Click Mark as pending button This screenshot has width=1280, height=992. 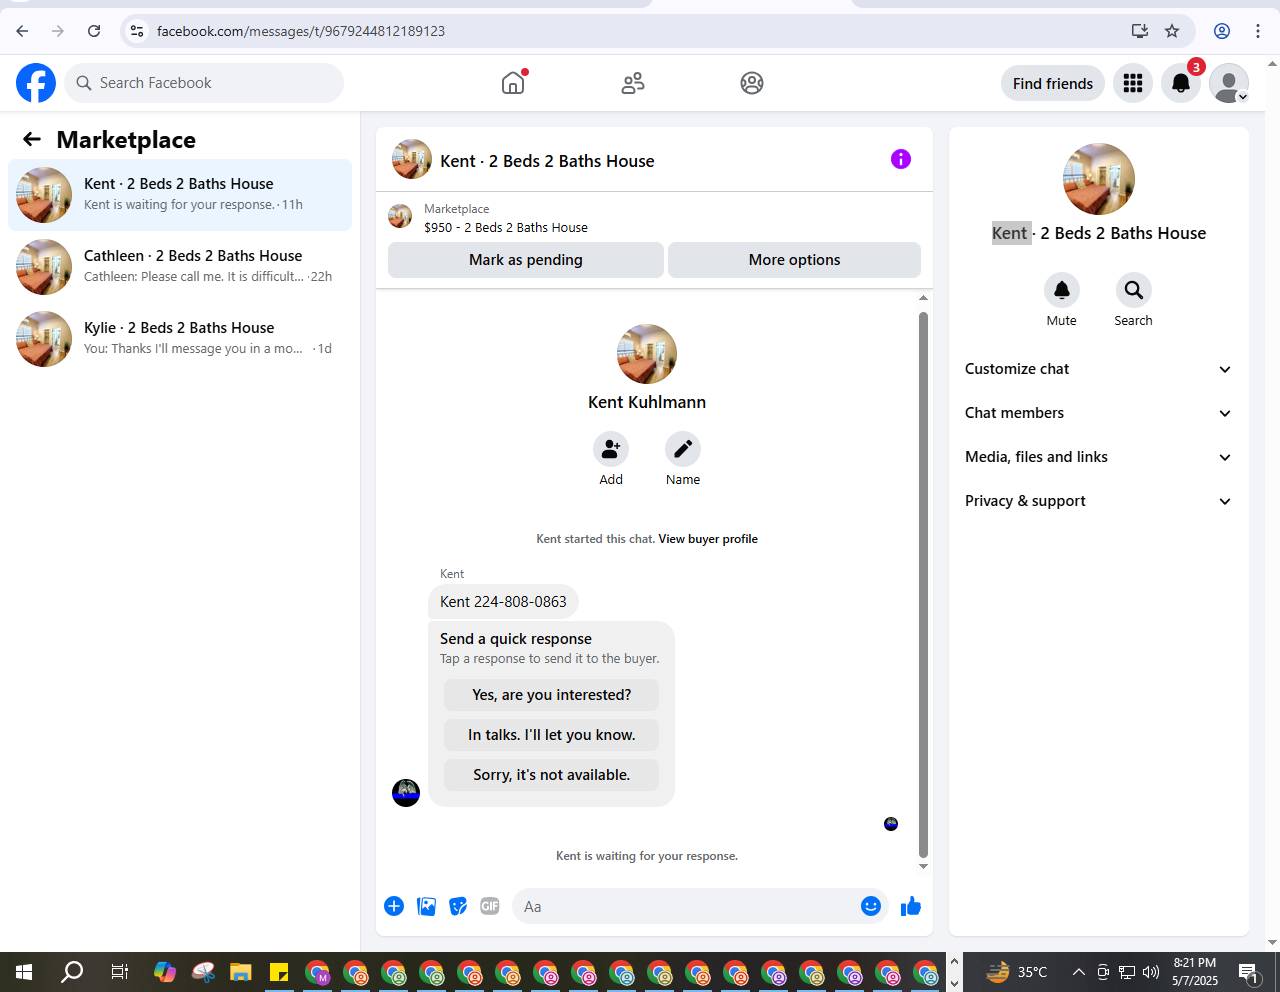click(x=526, y=260)
